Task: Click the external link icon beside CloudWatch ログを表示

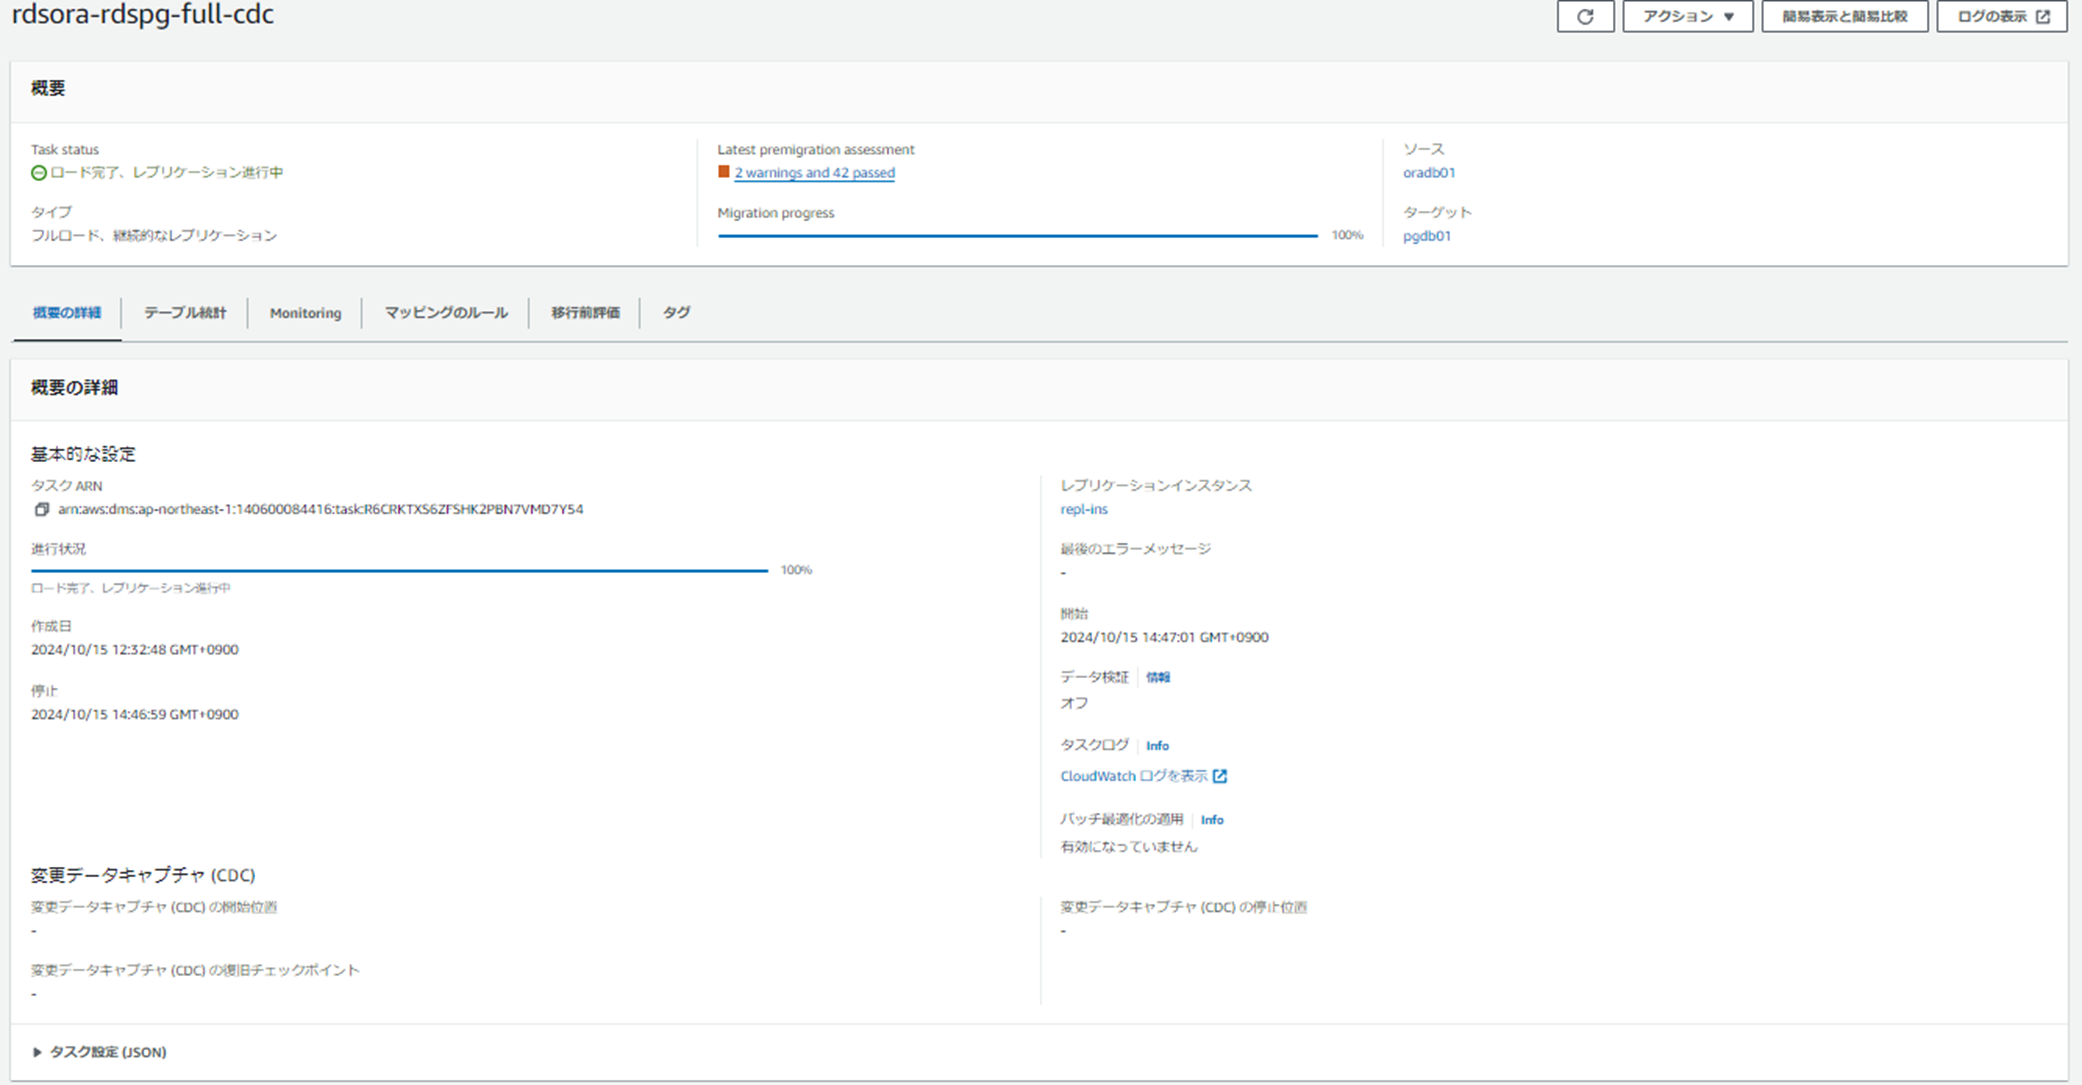Action: point(1220,775)
